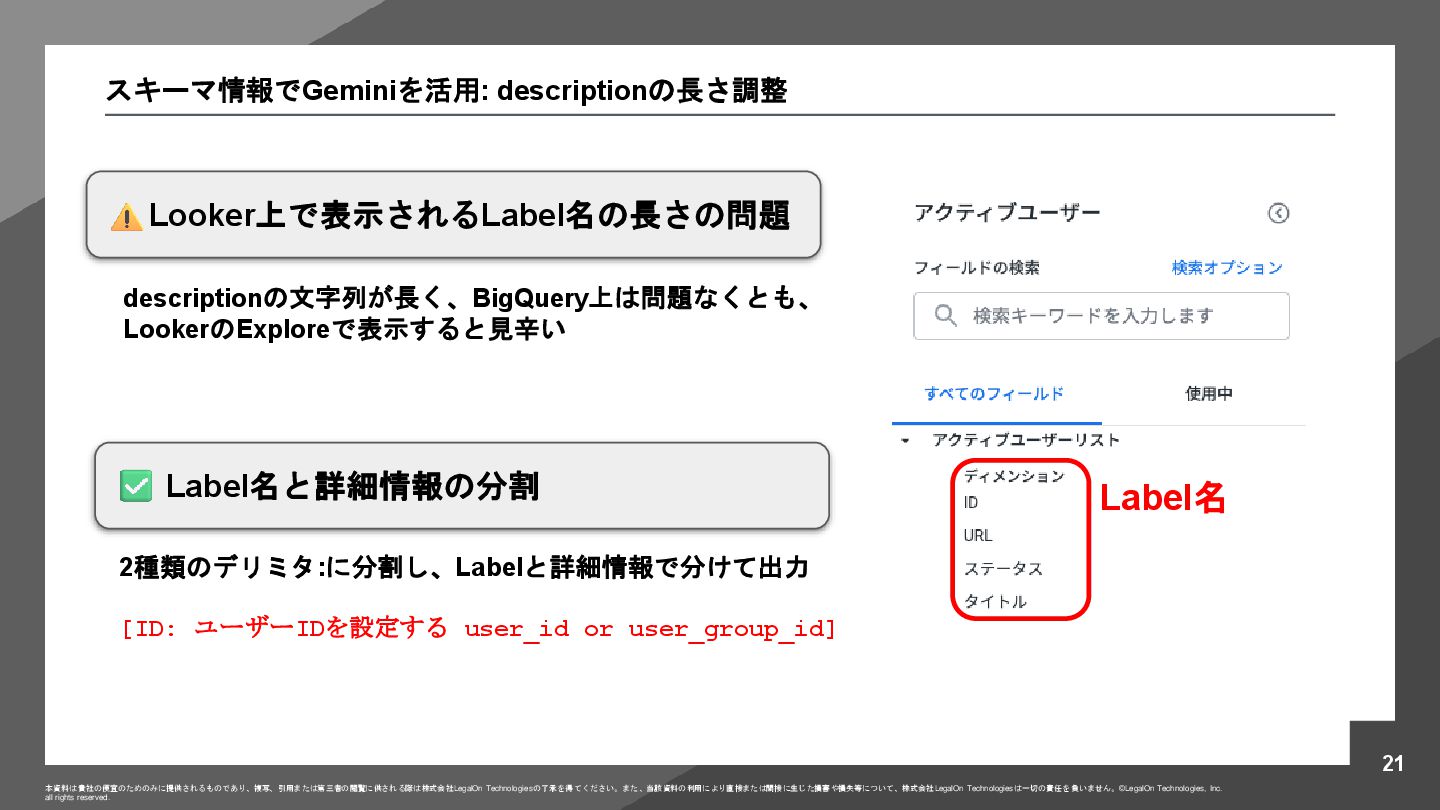Collapse the アクティブユーザー panel with the circled arrow
Screen dimensions: 1440x810
1278,213
